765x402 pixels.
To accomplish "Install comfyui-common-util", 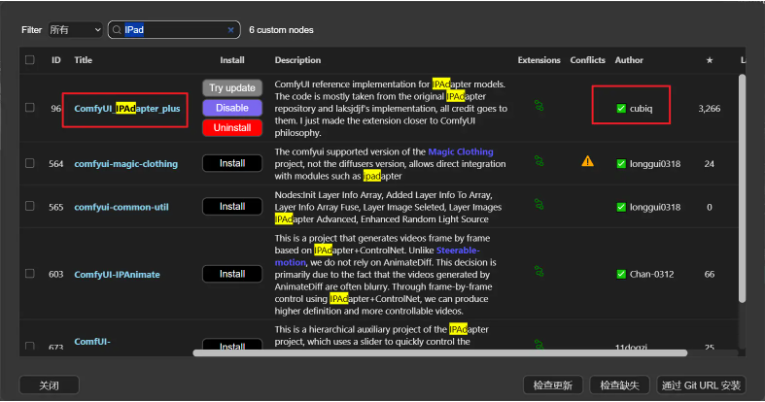I will [232, 206].
